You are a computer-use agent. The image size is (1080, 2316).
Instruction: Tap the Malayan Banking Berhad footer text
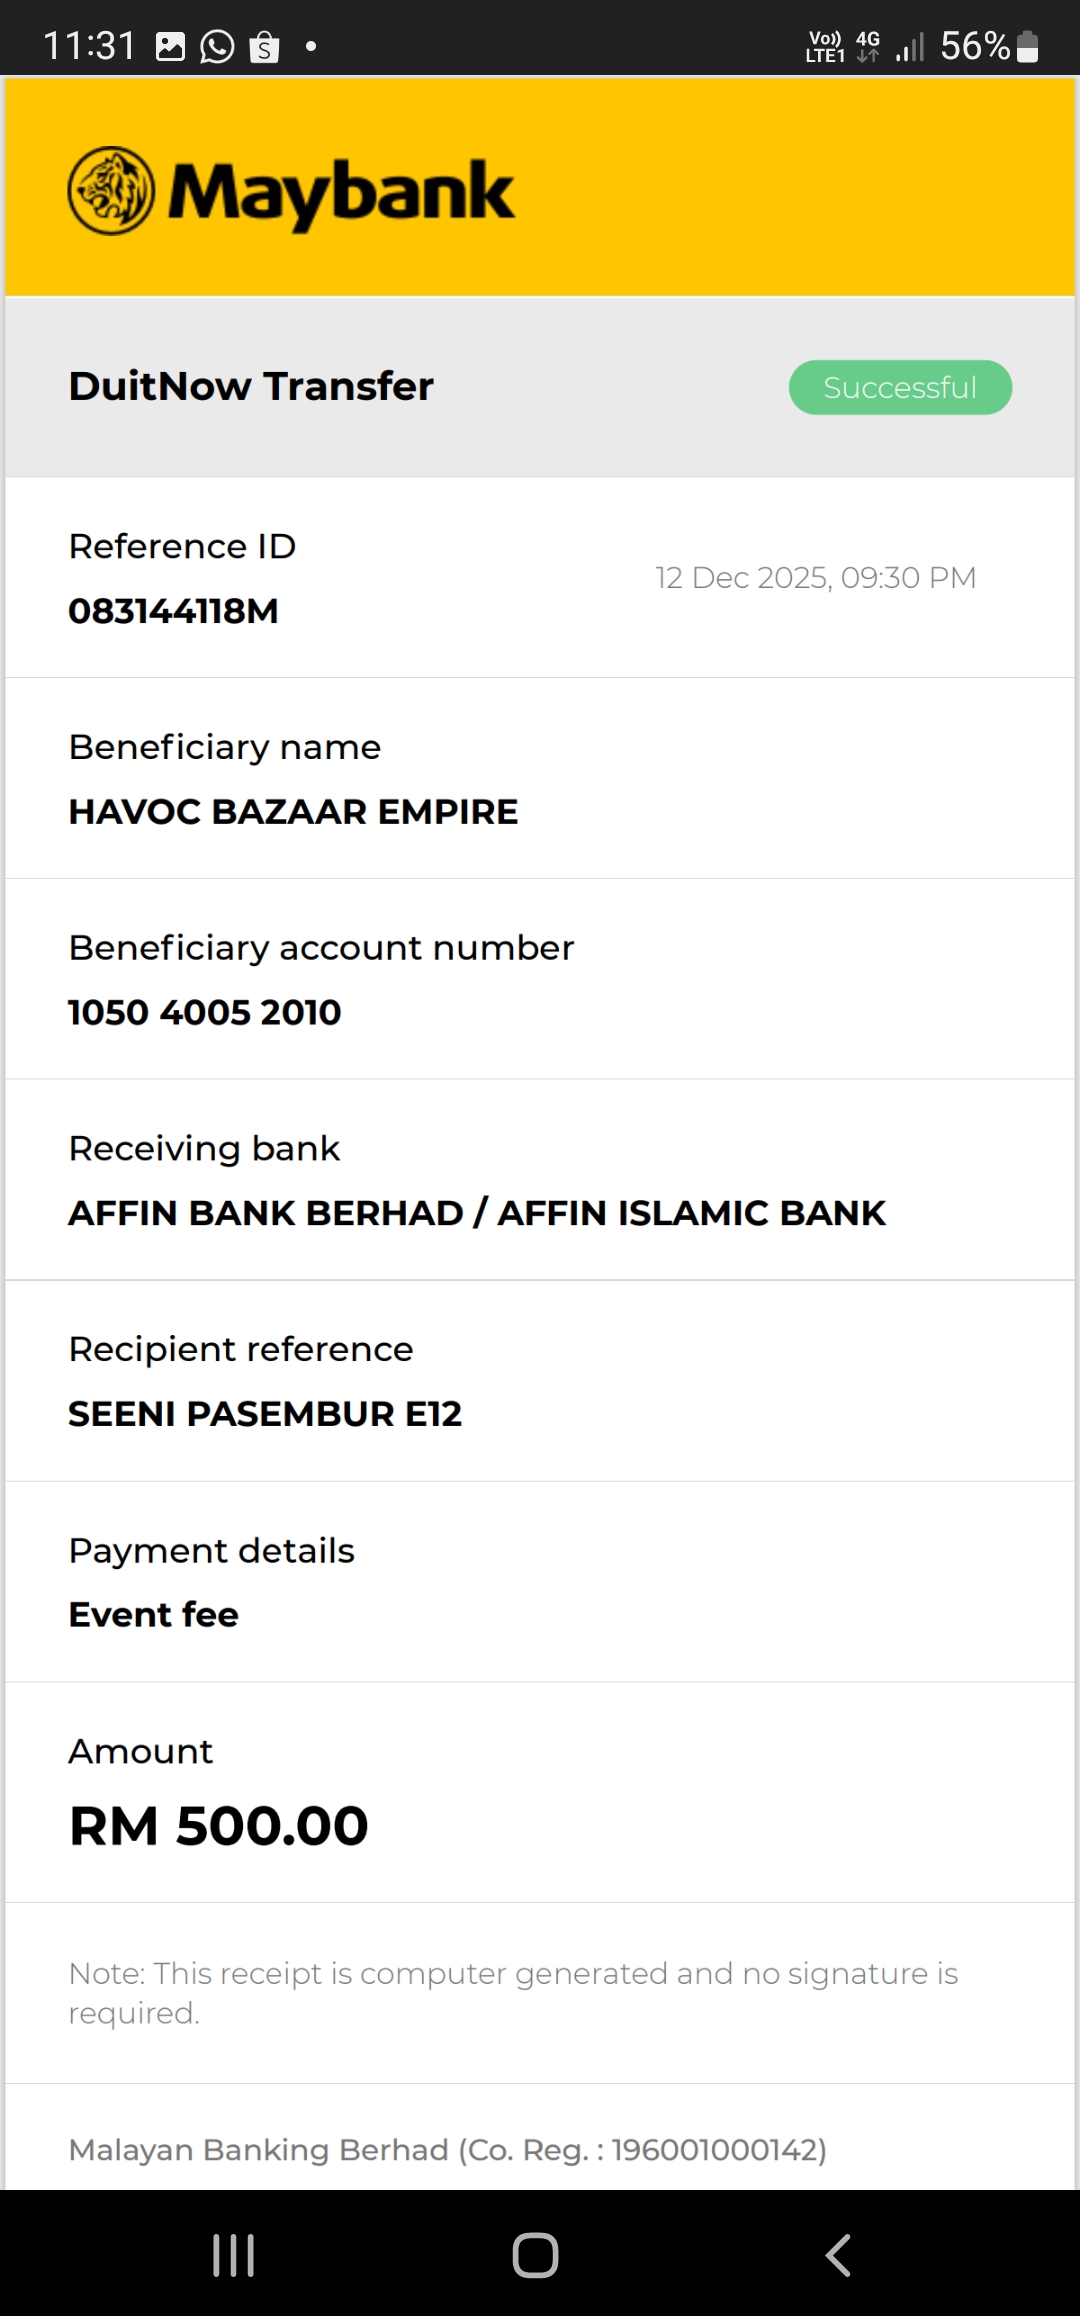tap(447, 2150)
